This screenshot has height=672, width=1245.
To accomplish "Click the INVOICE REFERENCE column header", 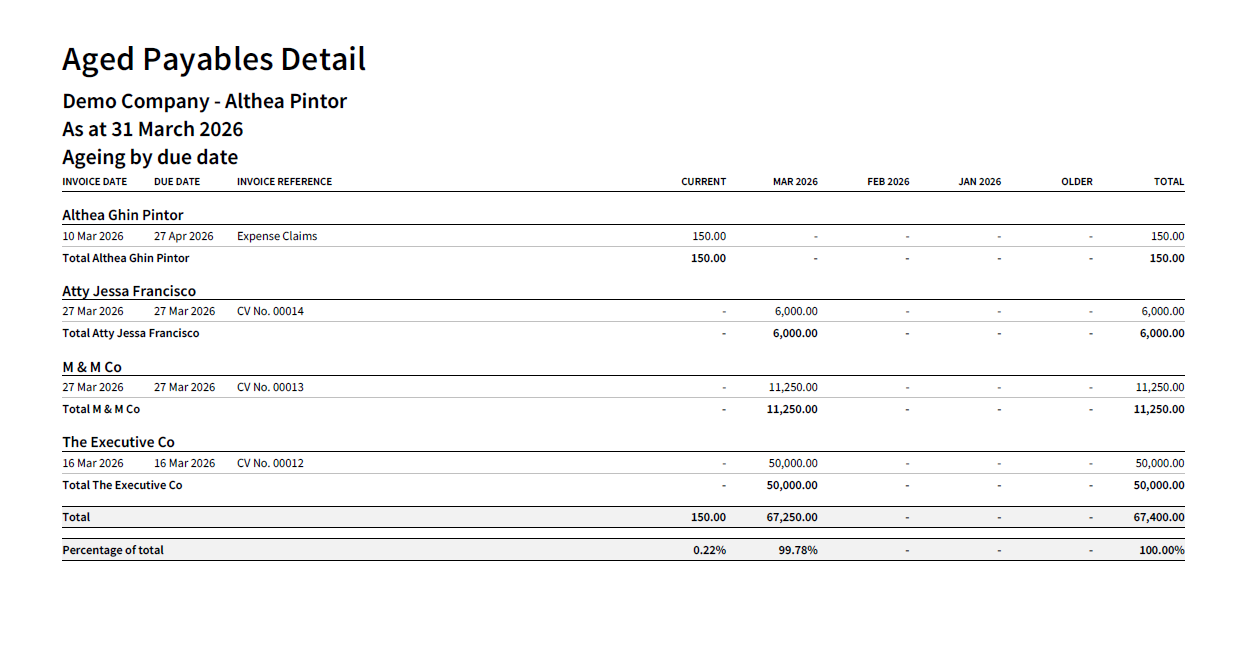I will coord(284,182).
